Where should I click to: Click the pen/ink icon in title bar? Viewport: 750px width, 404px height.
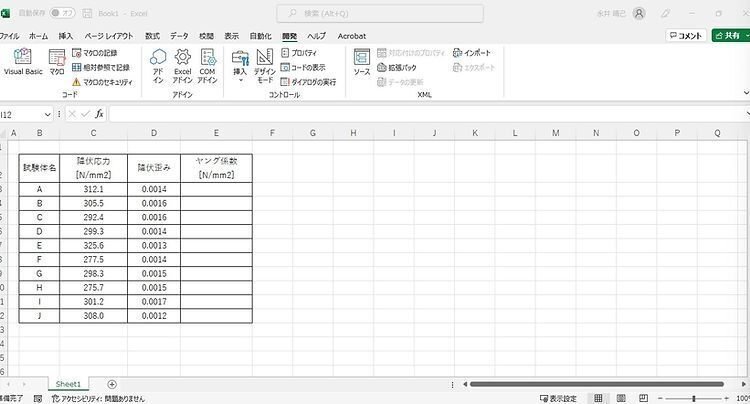point(665,13)
